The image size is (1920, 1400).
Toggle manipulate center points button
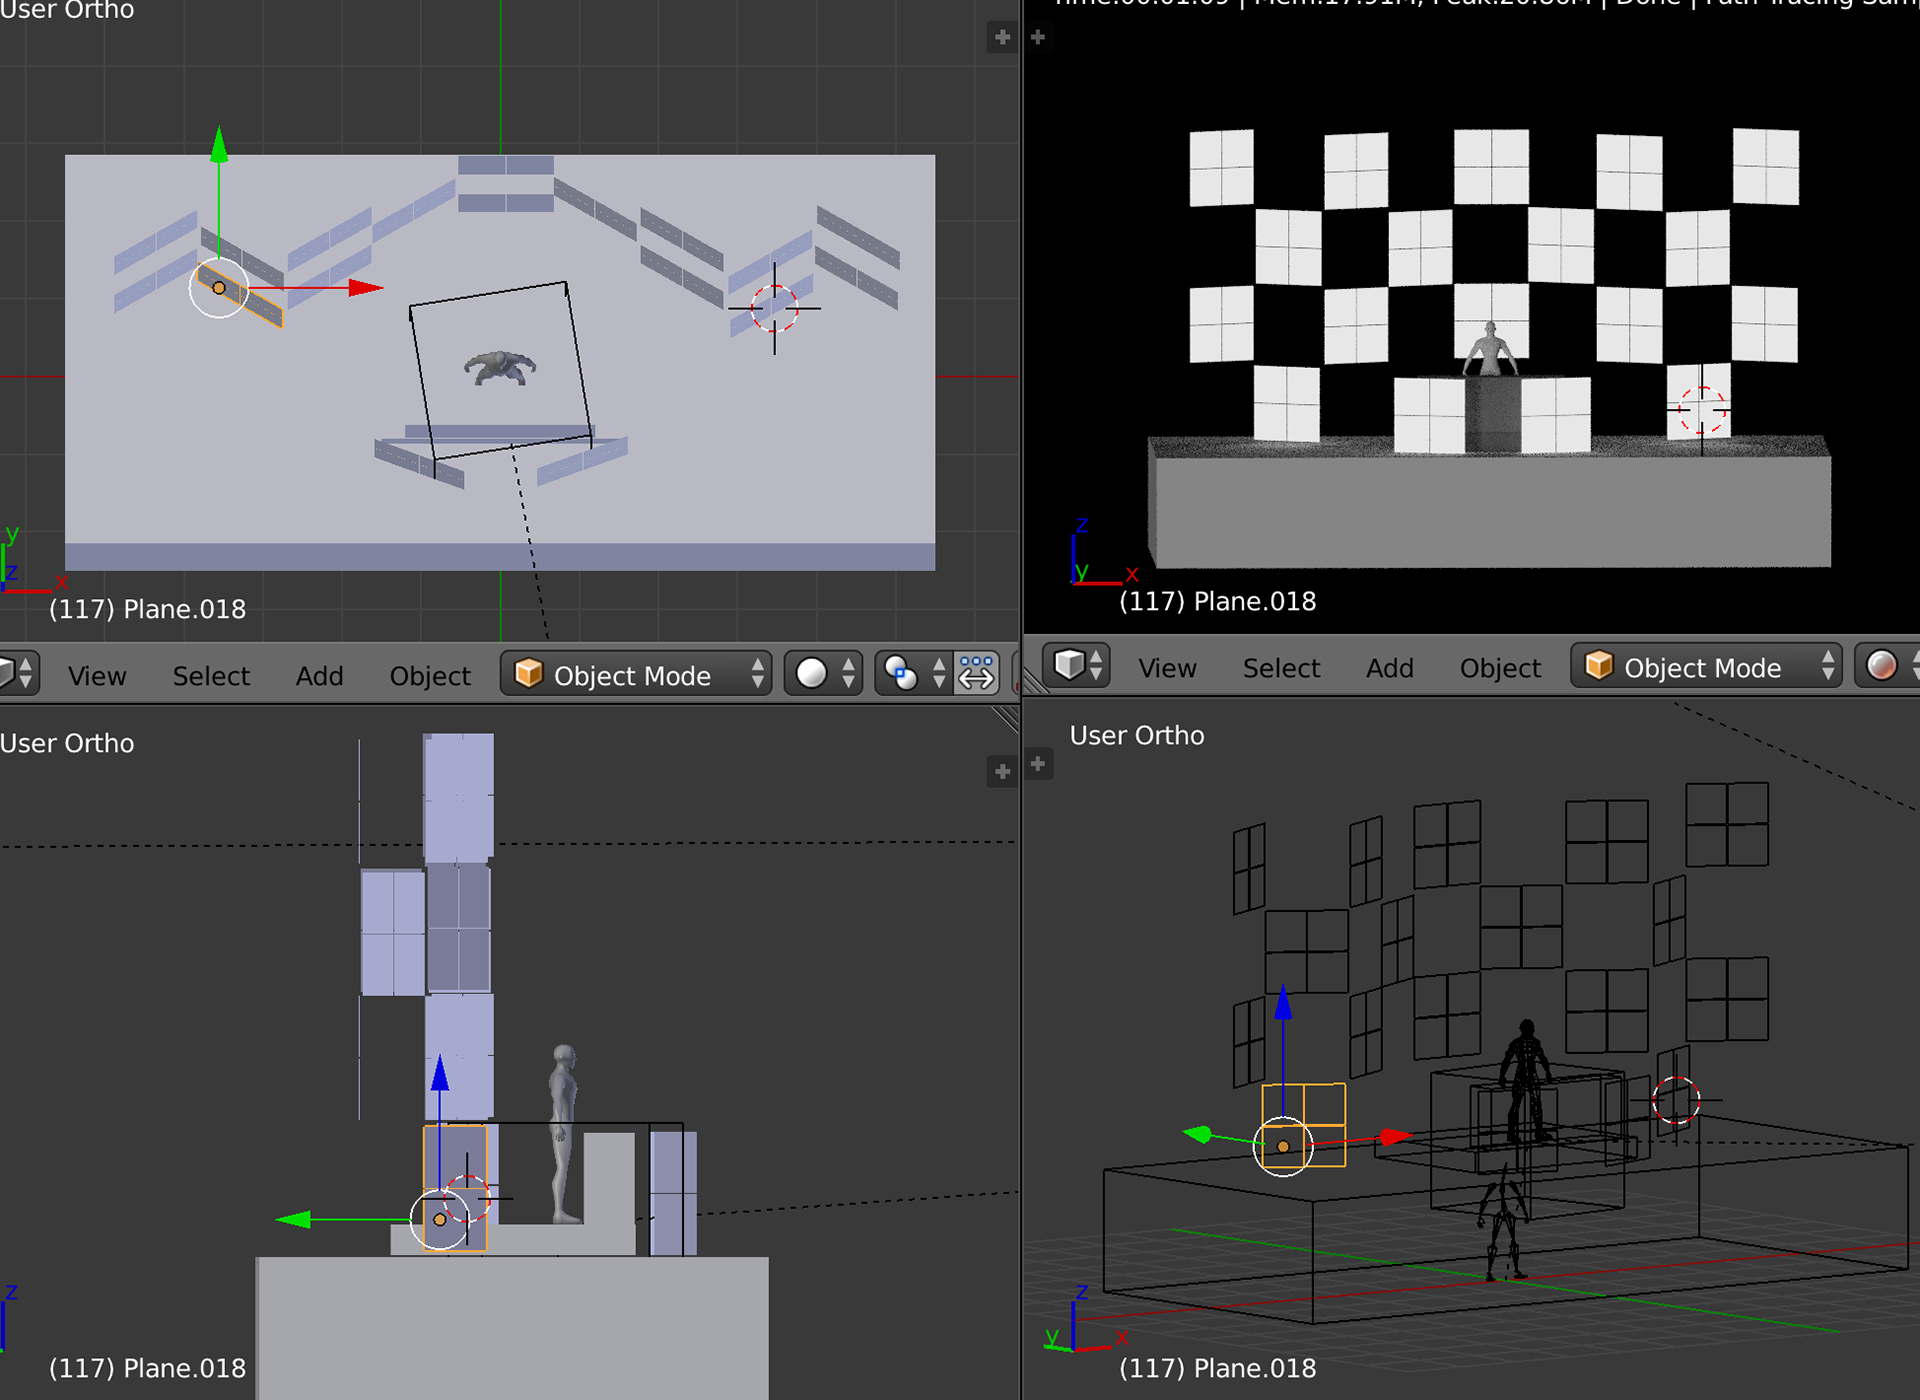pyautogui.click(x=976, y=673)
